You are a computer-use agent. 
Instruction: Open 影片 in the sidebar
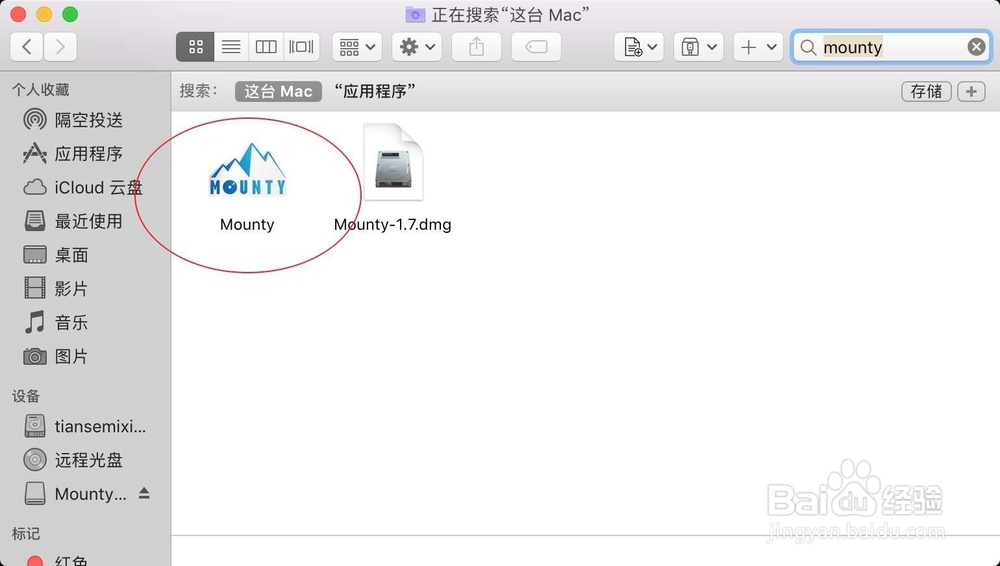click(85, 288)
